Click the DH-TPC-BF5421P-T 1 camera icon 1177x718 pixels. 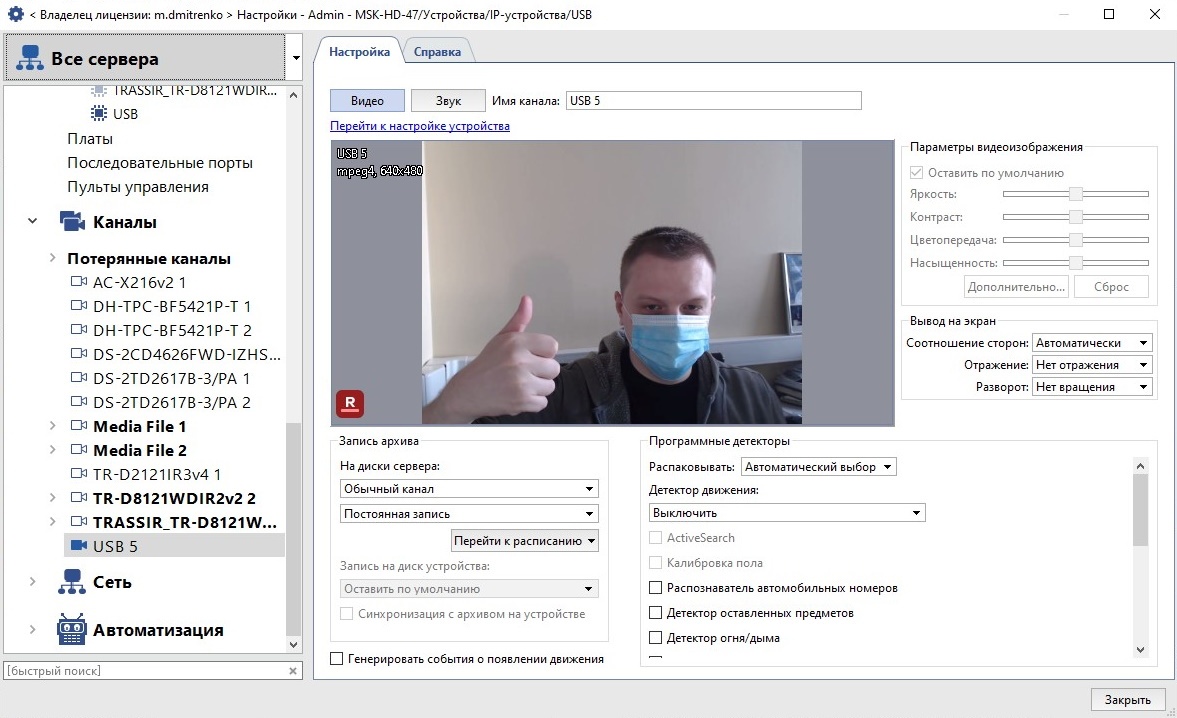tap(79, 305)
